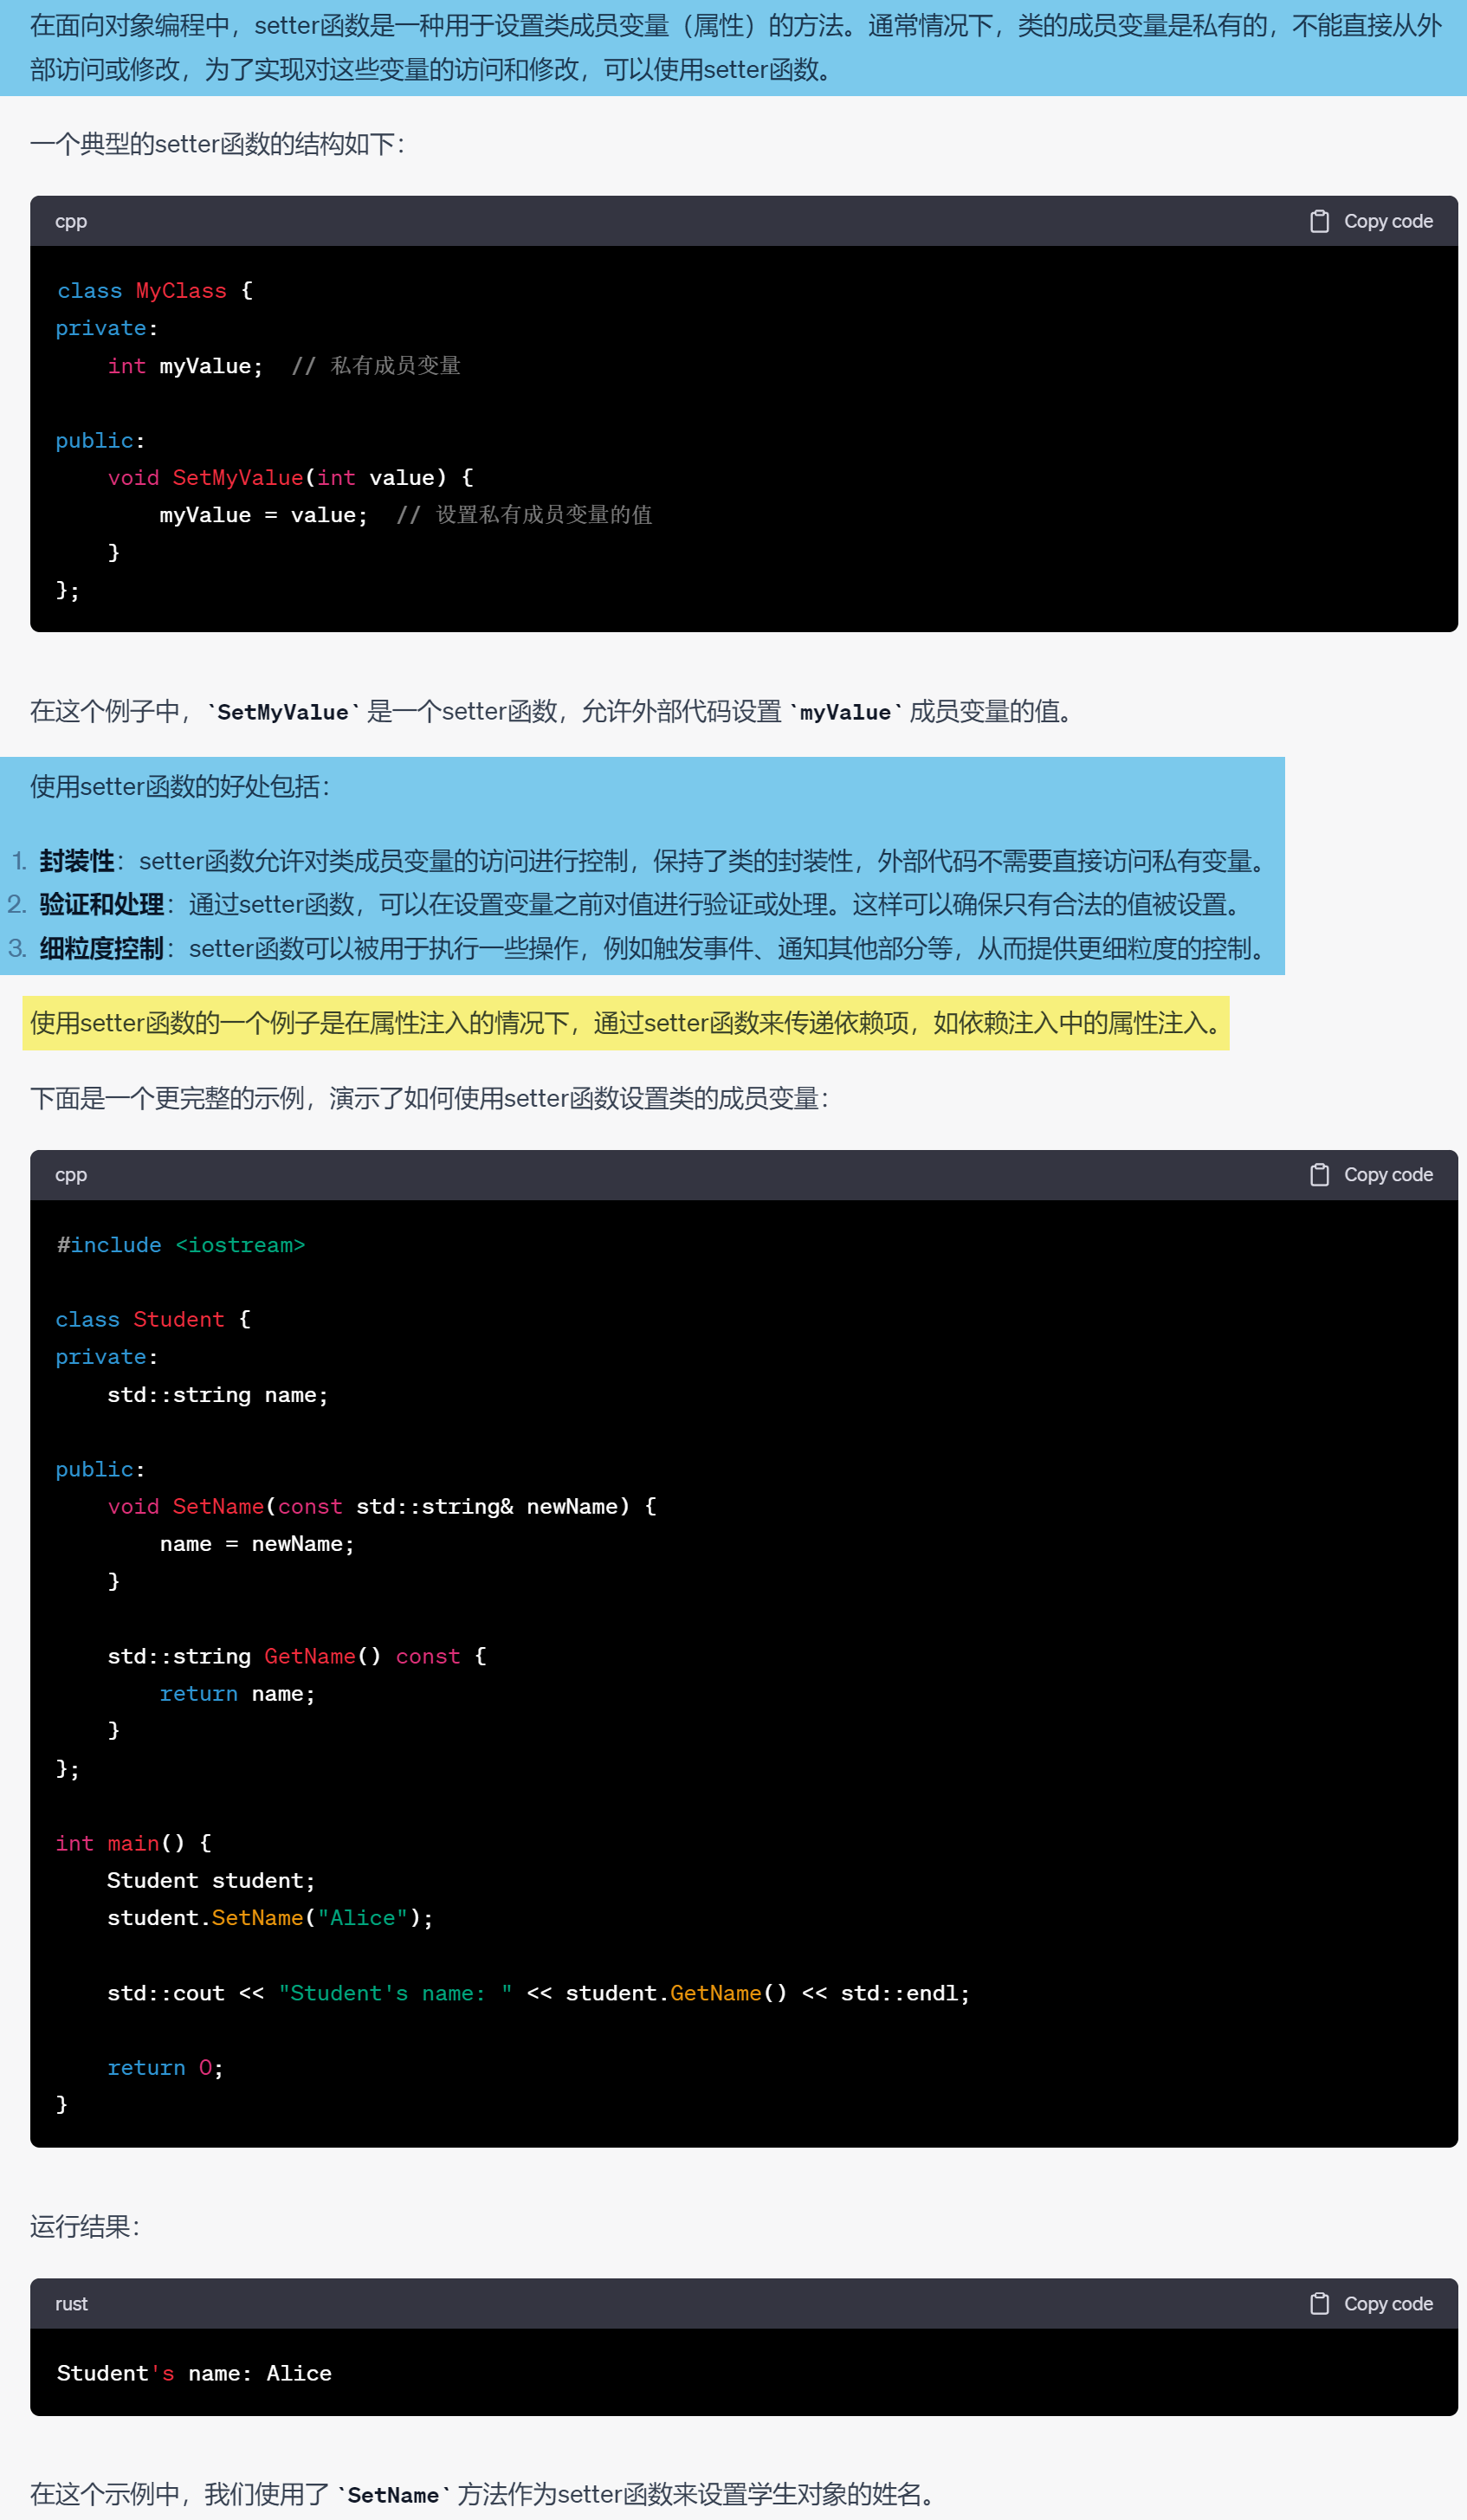The width and height of the screenshot is (1467, 2520).
Task: Click 'std::string GetName() const {' line
Action: click(x=297, y=1656)
